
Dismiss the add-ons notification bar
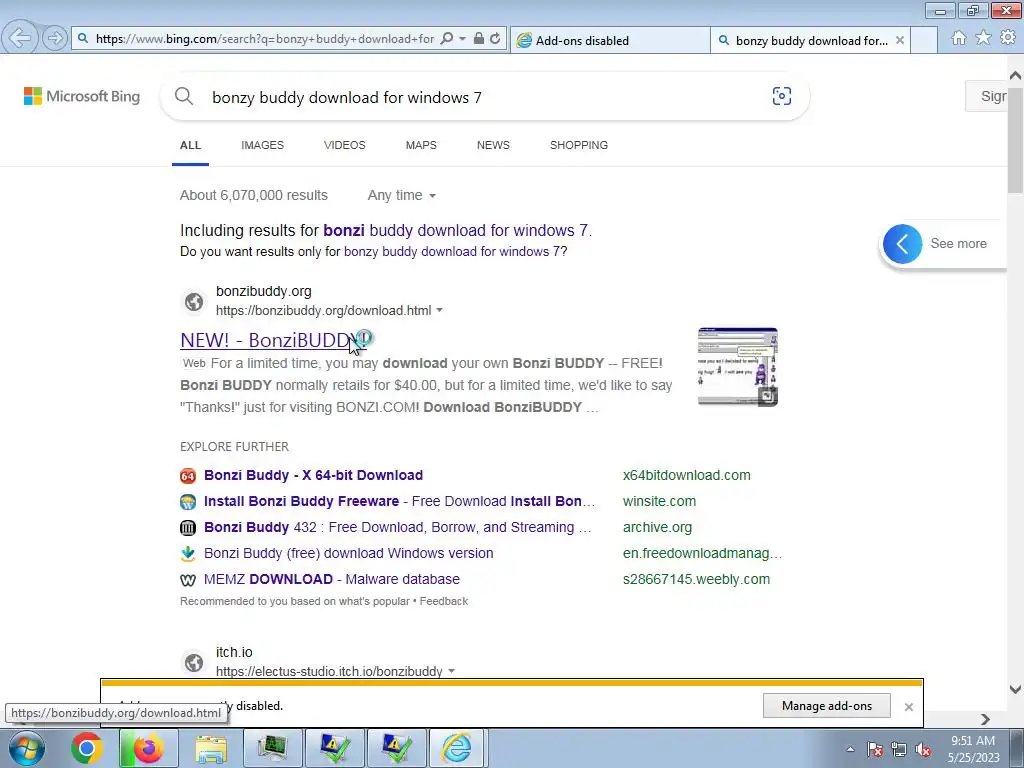pos(908,707)
